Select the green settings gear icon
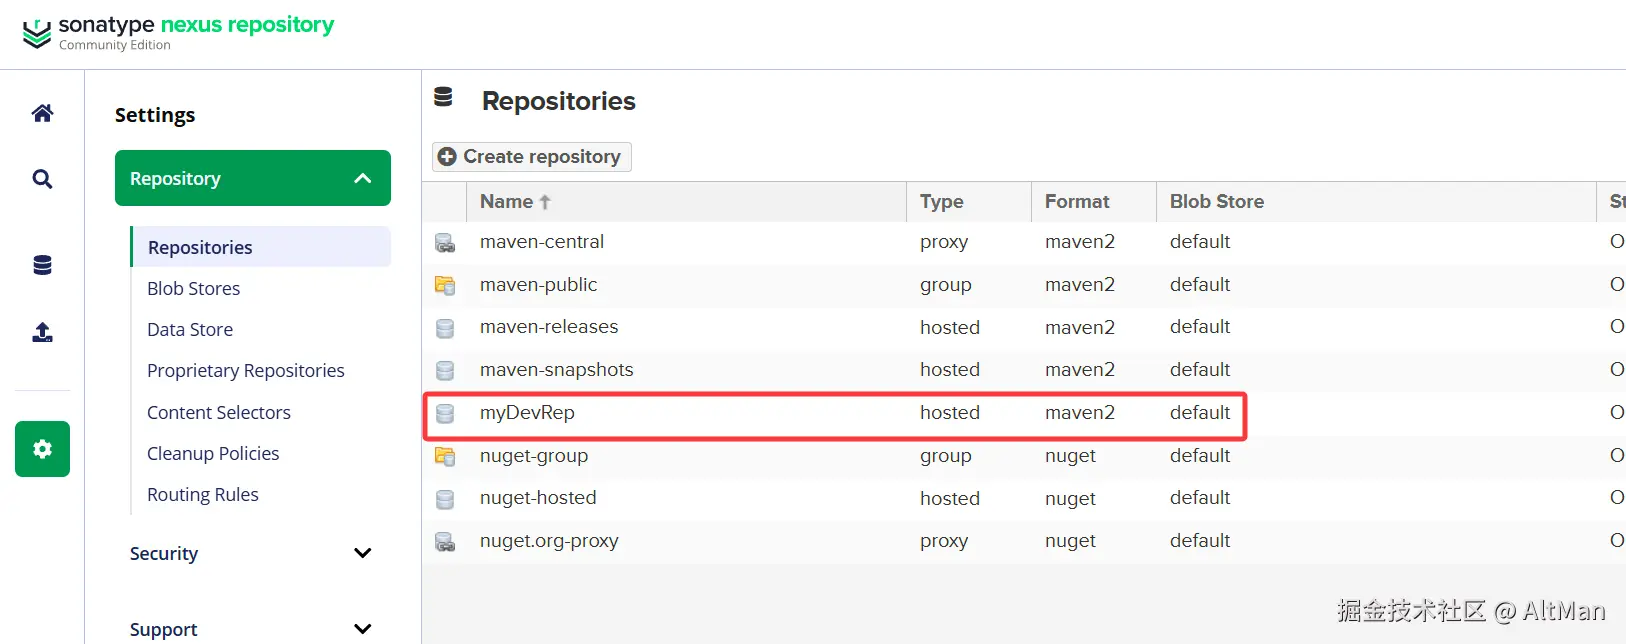This screenshot has width=1626, height=644. point(42,449)
